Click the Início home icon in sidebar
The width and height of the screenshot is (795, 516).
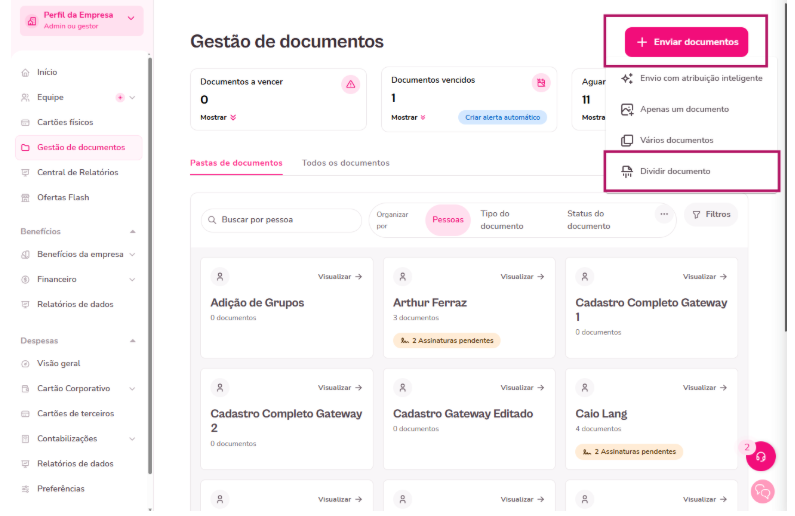click(x=25, y=72)
